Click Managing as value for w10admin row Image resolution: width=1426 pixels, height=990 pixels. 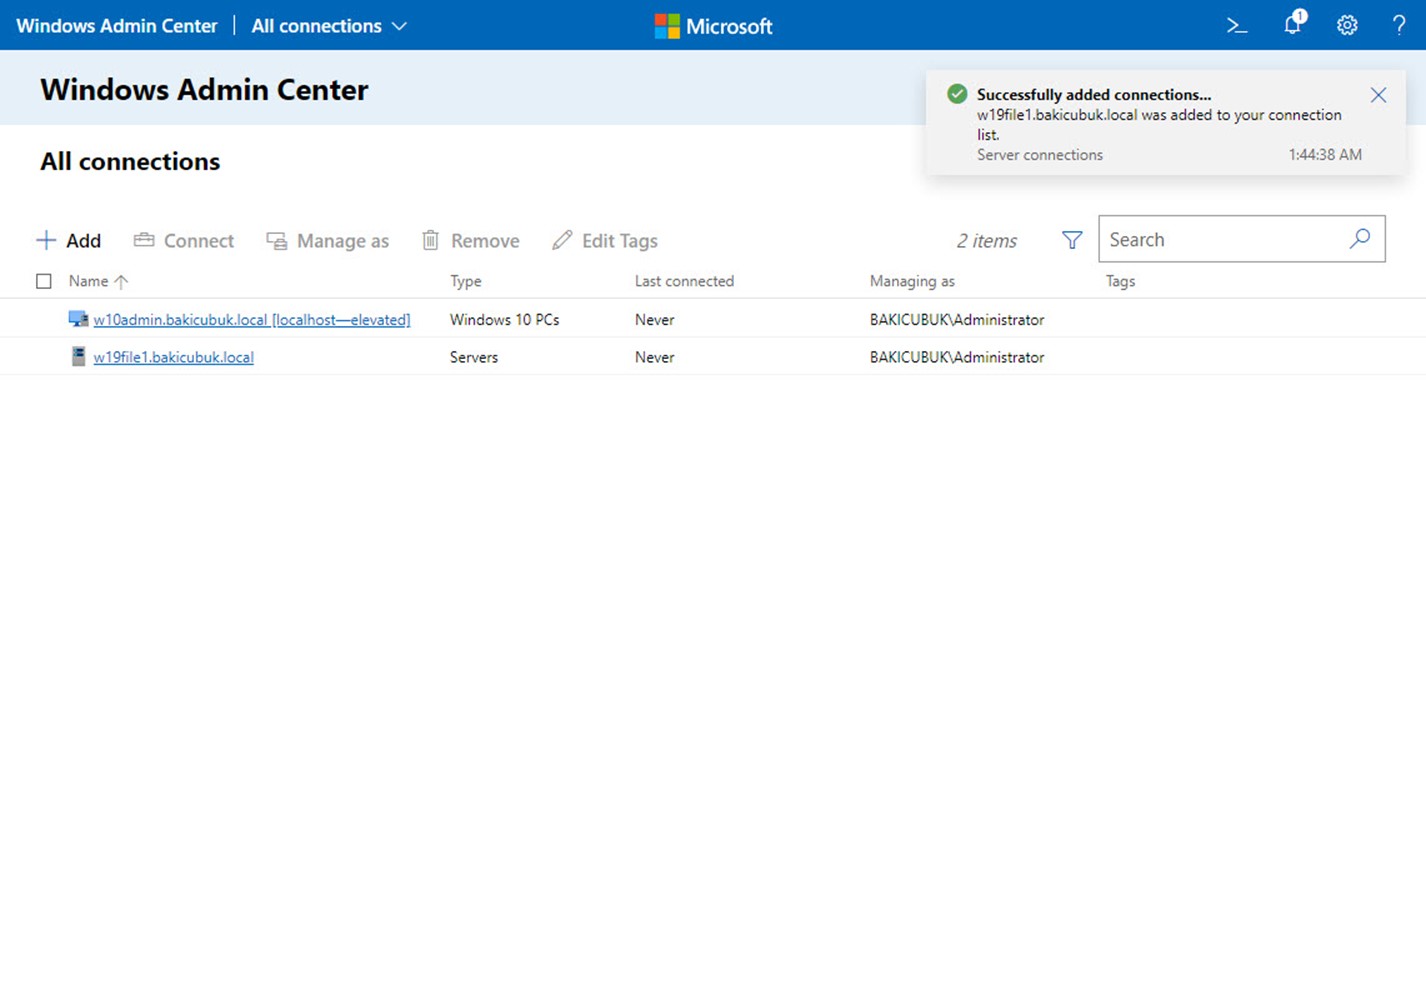coord(957,320)
